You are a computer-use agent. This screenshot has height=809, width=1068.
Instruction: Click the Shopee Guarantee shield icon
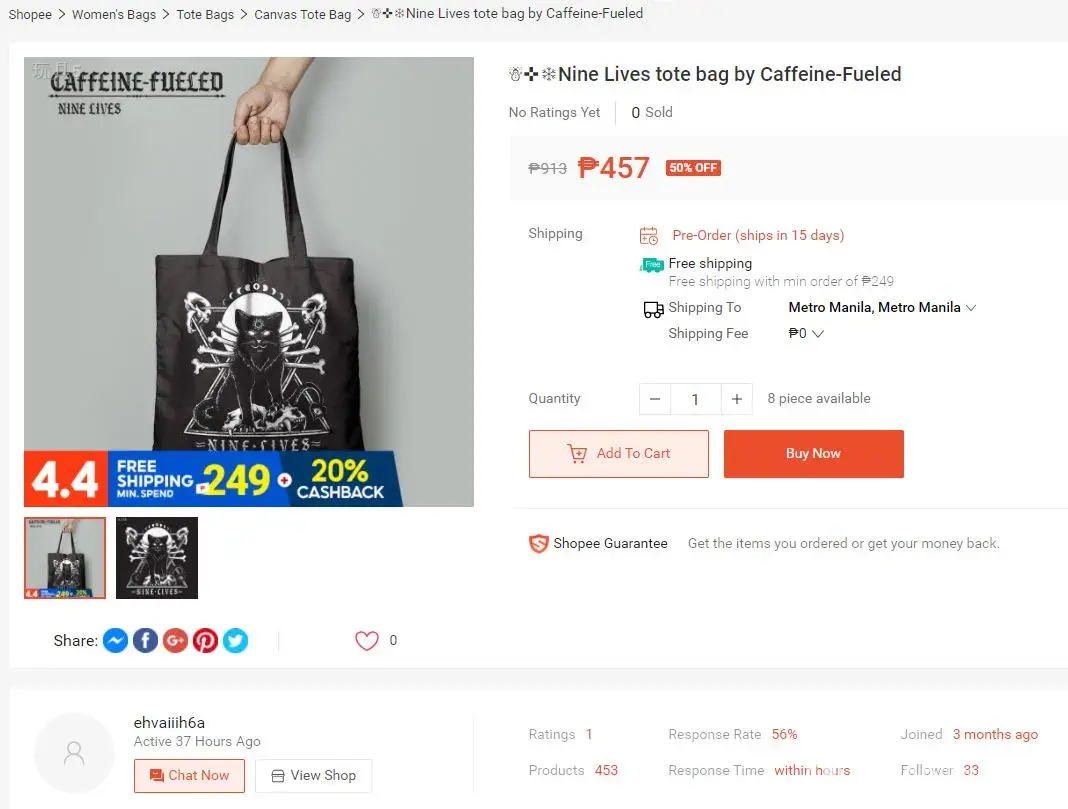point(538,544)
